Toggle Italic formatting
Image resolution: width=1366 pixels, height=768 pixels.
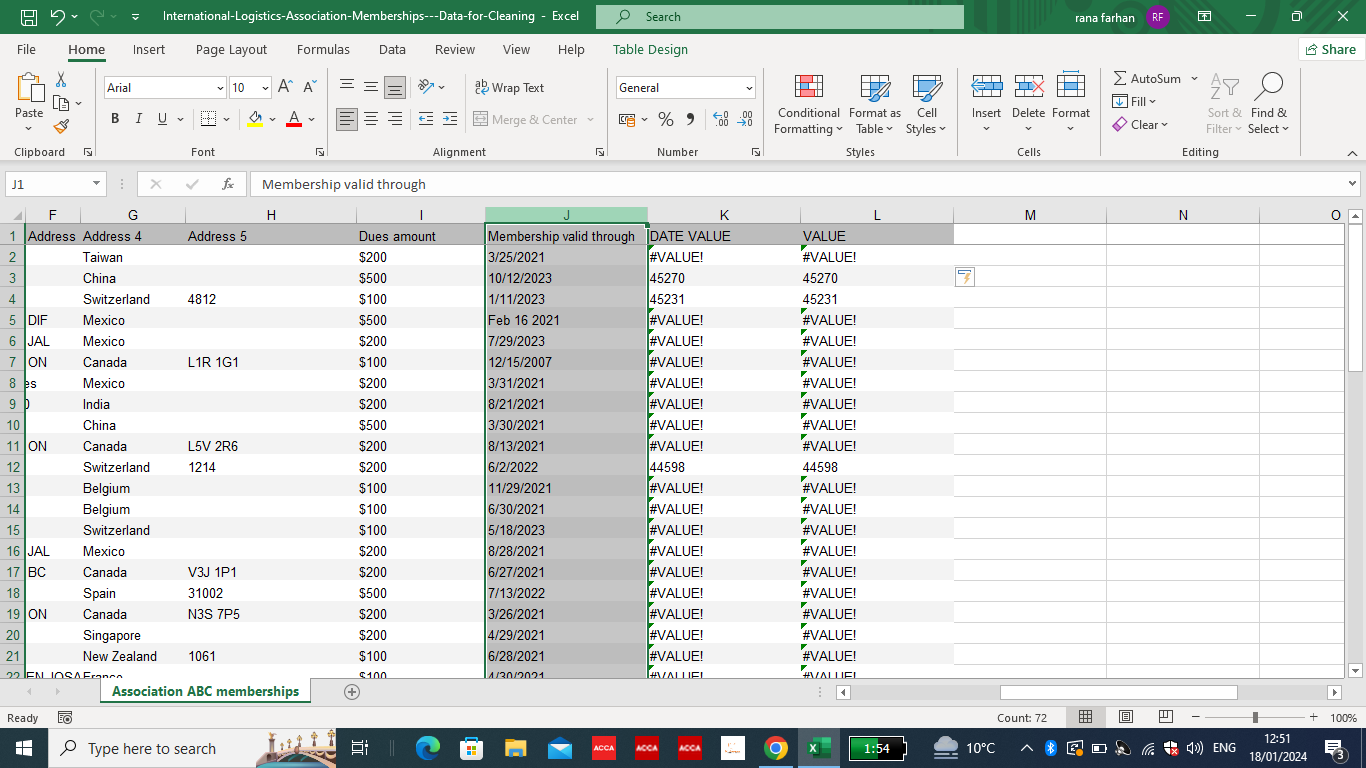[x=138, y=119]
